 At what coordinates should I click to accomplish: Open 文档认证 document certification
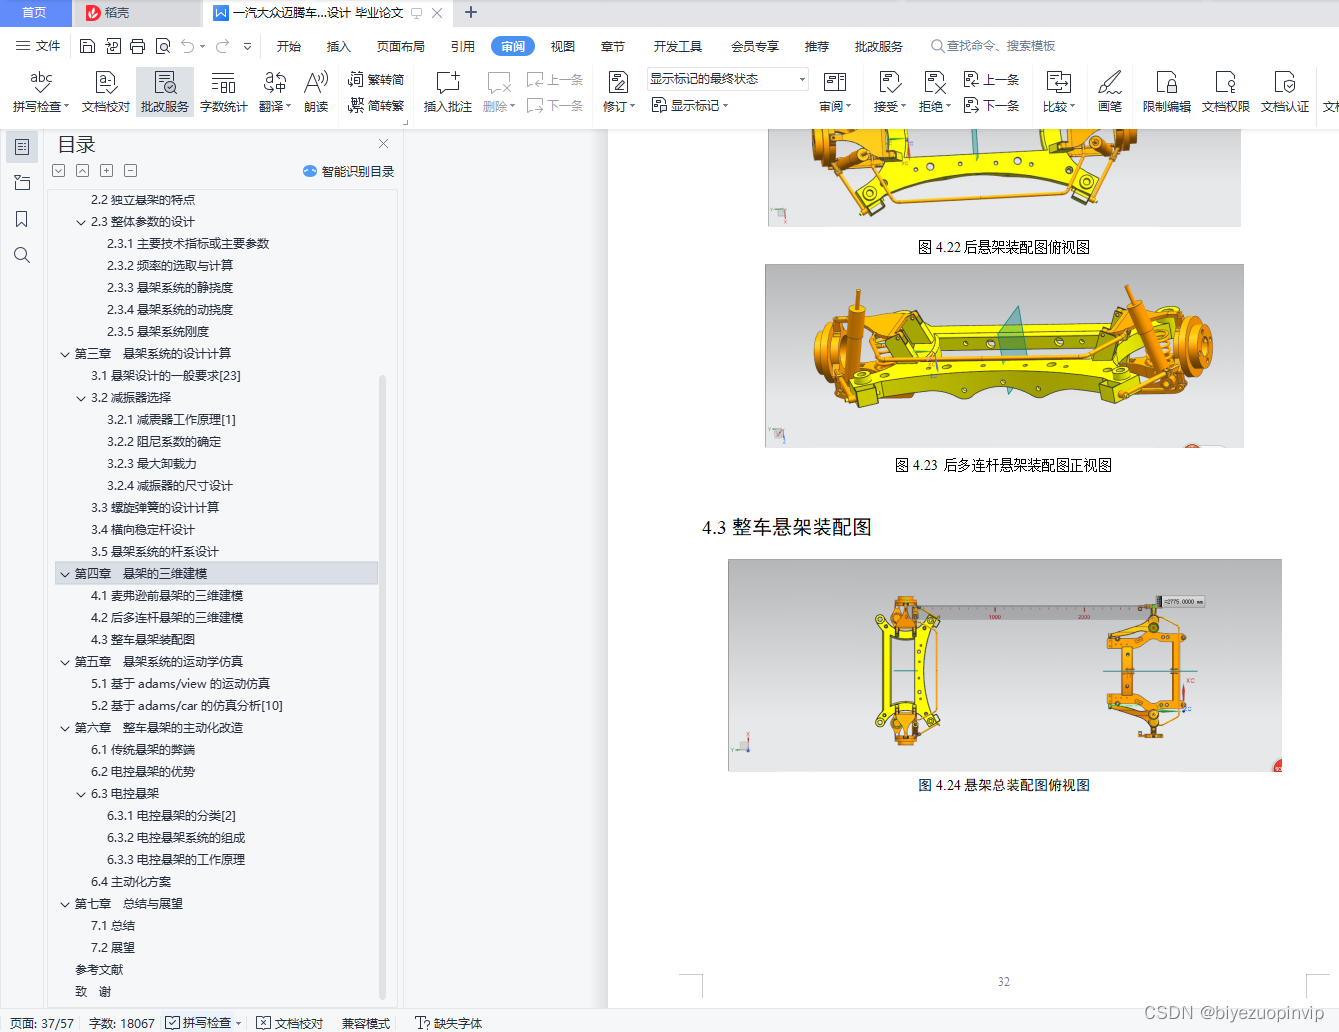coord(1284,92)
